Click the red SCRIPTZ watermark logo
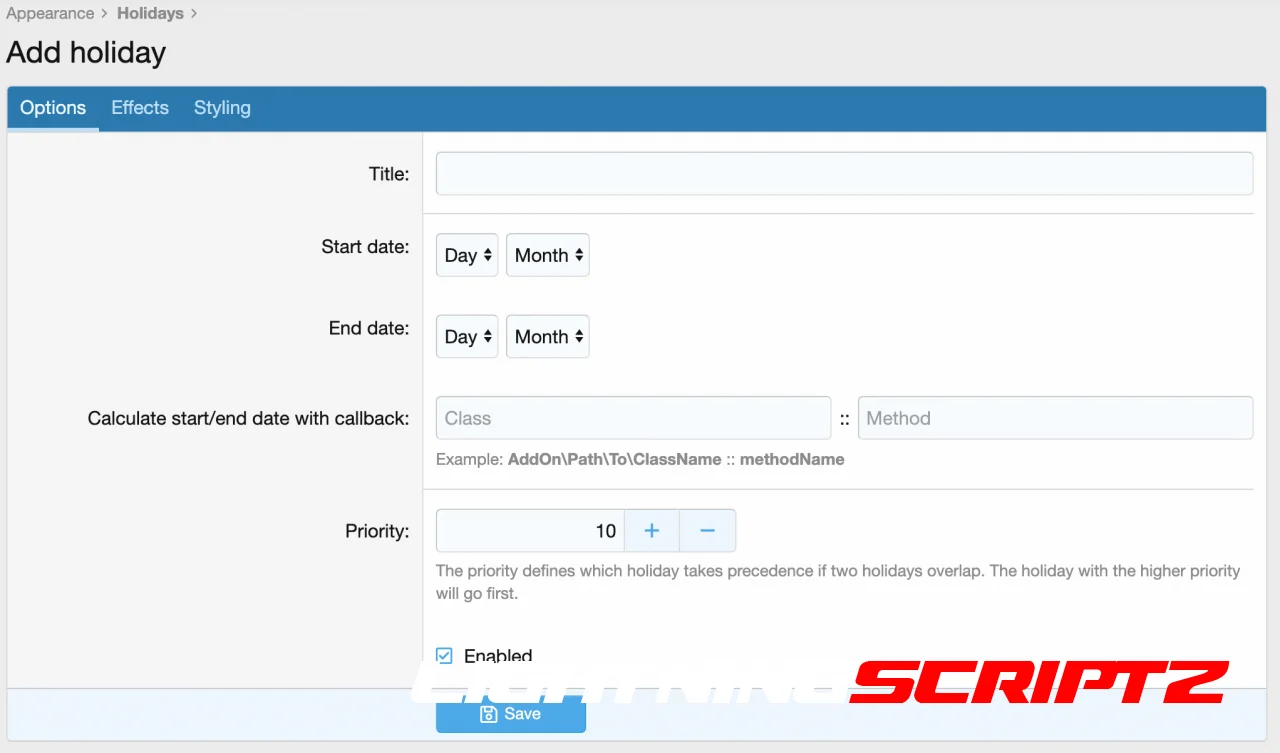1280x753 pixels. (x=1038, y=683)
